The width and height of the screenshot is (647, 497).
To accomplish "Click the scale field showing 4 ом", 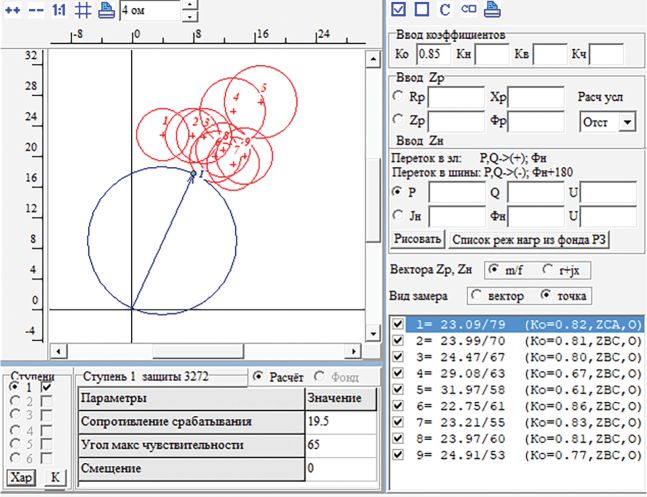I will (x=150, y=10).
